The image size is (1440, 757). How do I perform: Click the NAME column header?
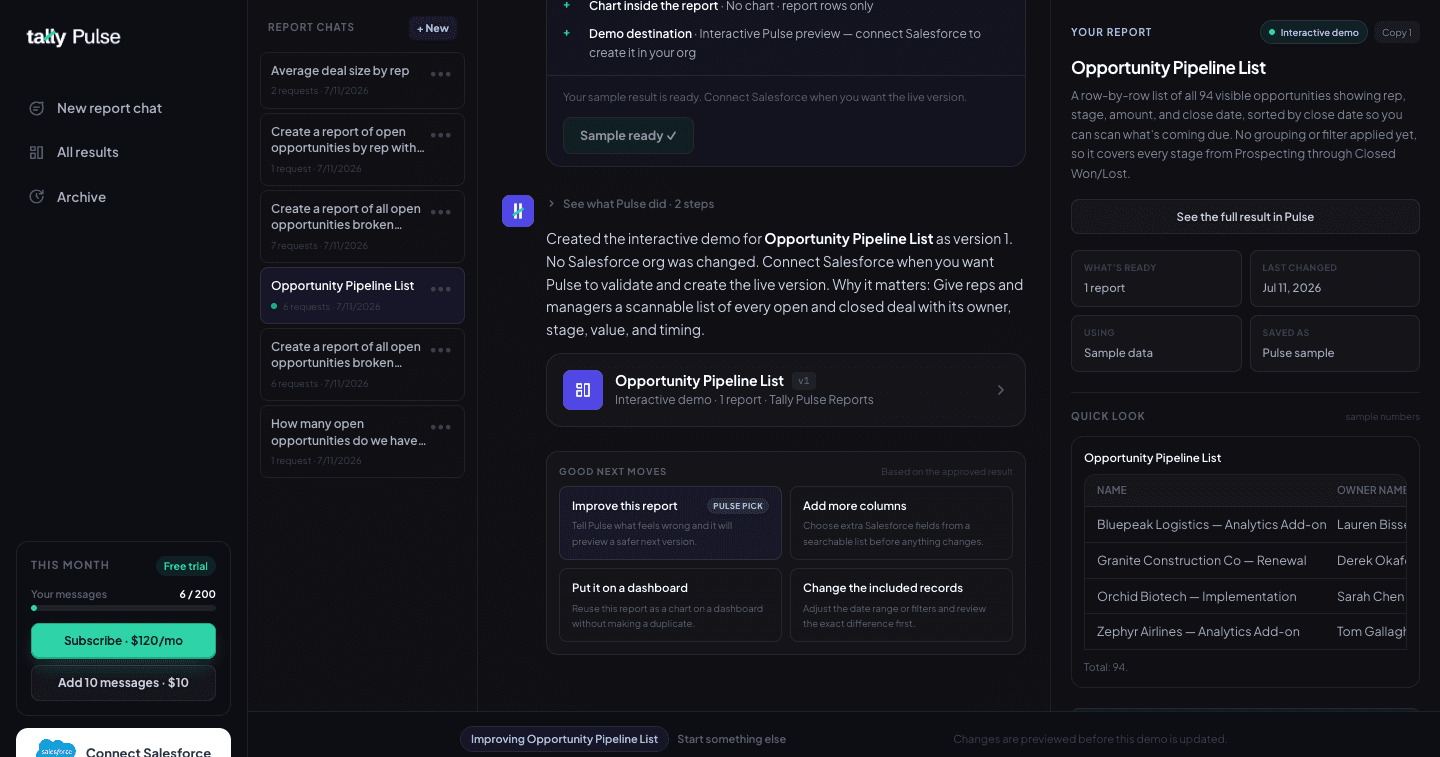pos(1112,490)
